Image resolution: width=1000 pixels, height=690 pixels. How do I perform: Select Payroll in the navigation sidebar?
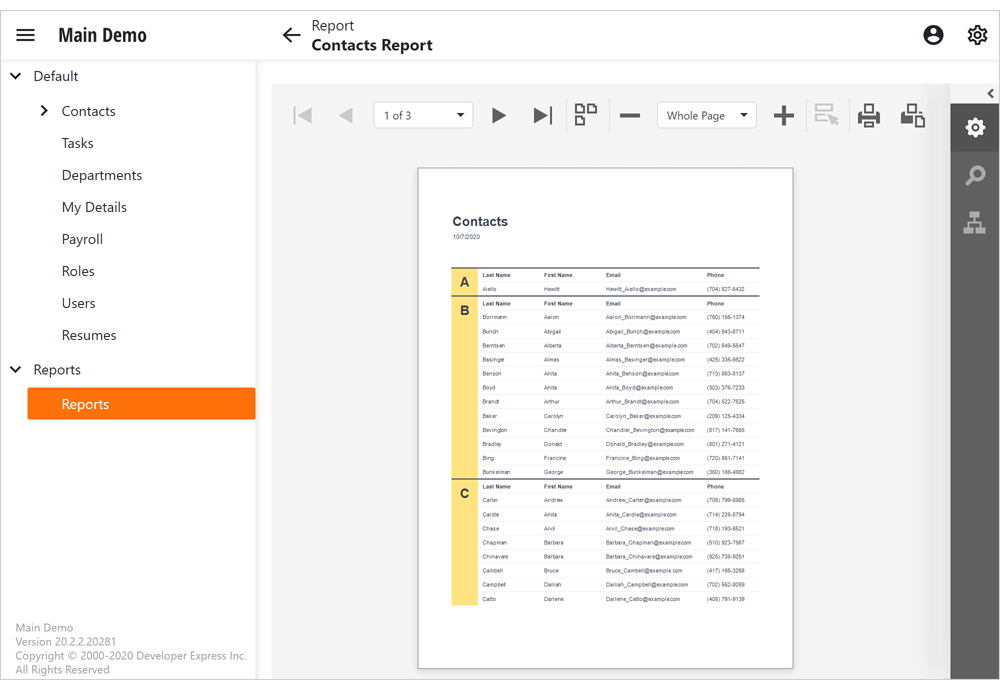(82, 239)
